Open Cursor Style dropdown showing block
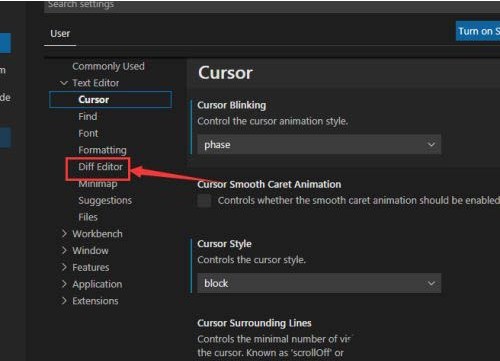This screenshot has width=500, height=361. click(319, 283)
